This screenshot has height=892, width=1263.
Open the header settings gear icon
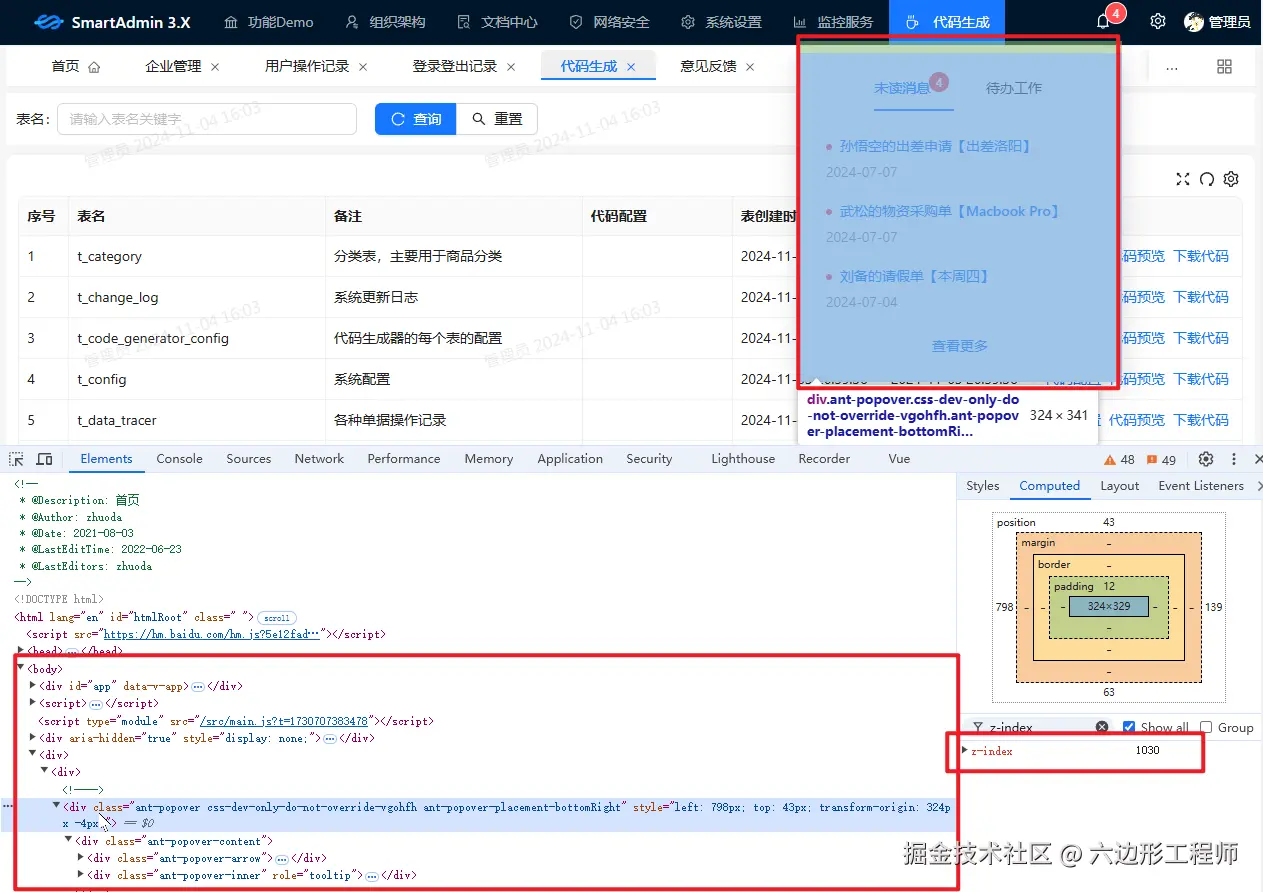(x=1158, y=22)
